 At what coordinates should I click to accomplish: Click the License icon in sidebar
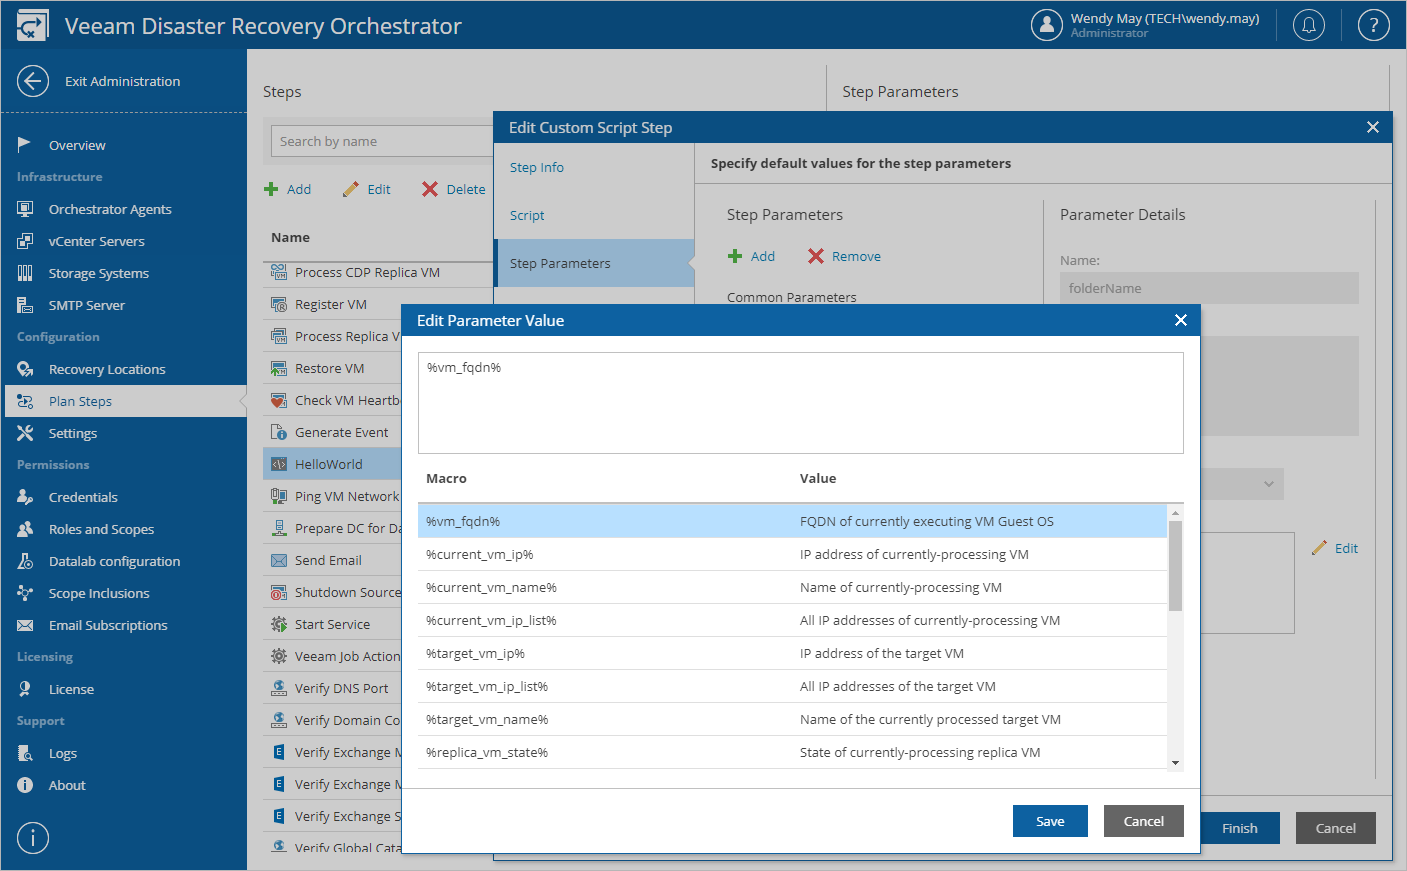pos(25,689)
